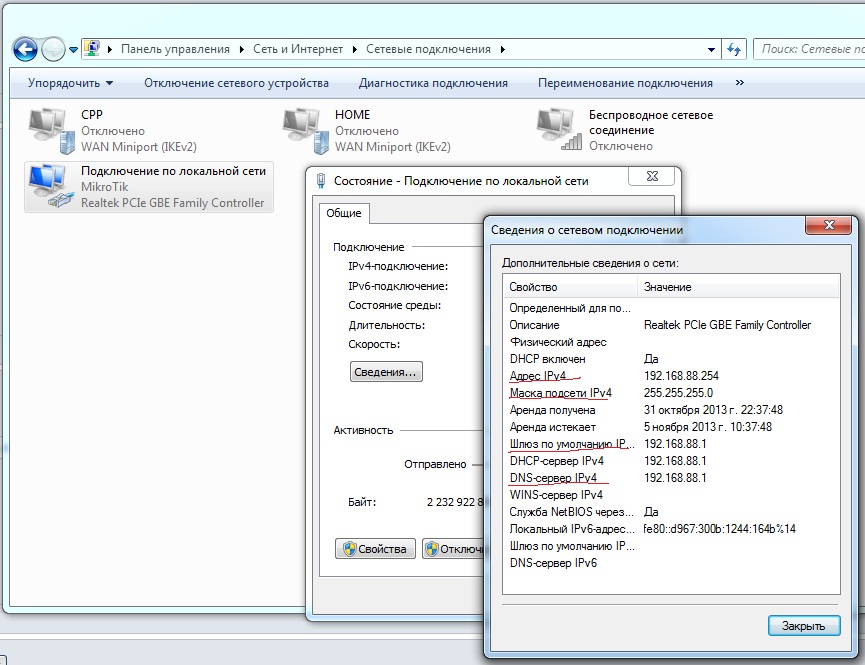This screenshot has width=865, height=665.
Task: Click the value 192.168.88.254
Action: pos(681,376)
